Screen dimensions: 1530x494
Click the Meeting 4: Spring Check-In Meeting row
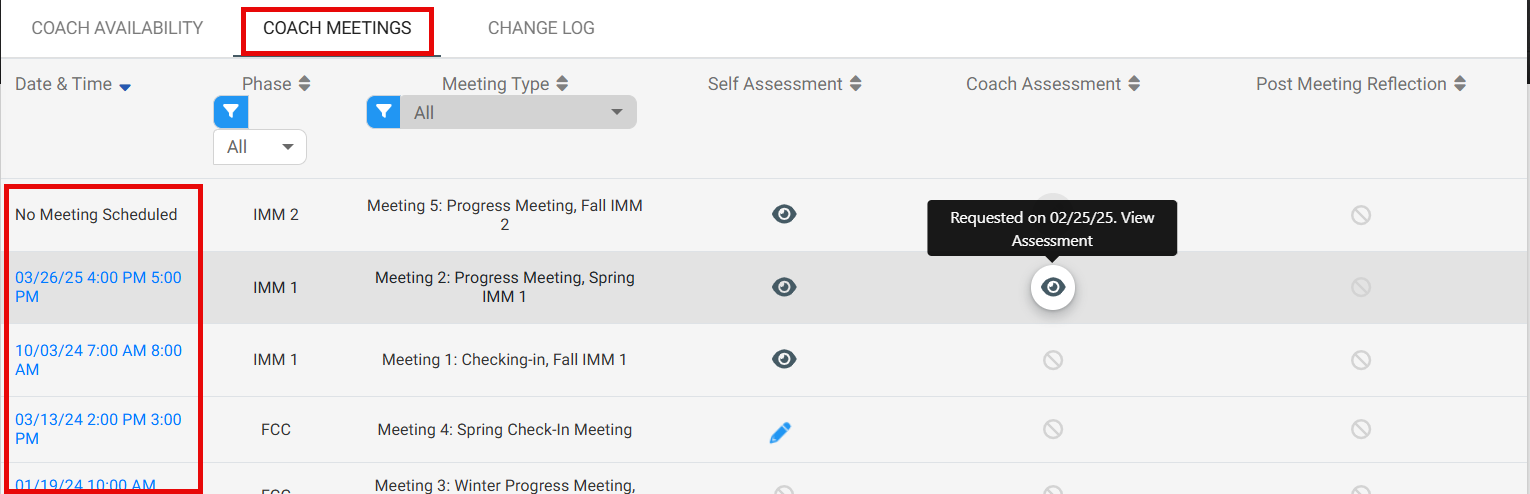[504, 430]
